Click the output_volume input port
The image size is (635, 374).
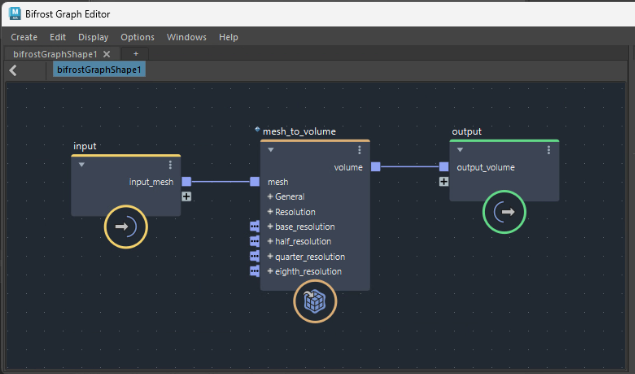[x=443, y=167]
